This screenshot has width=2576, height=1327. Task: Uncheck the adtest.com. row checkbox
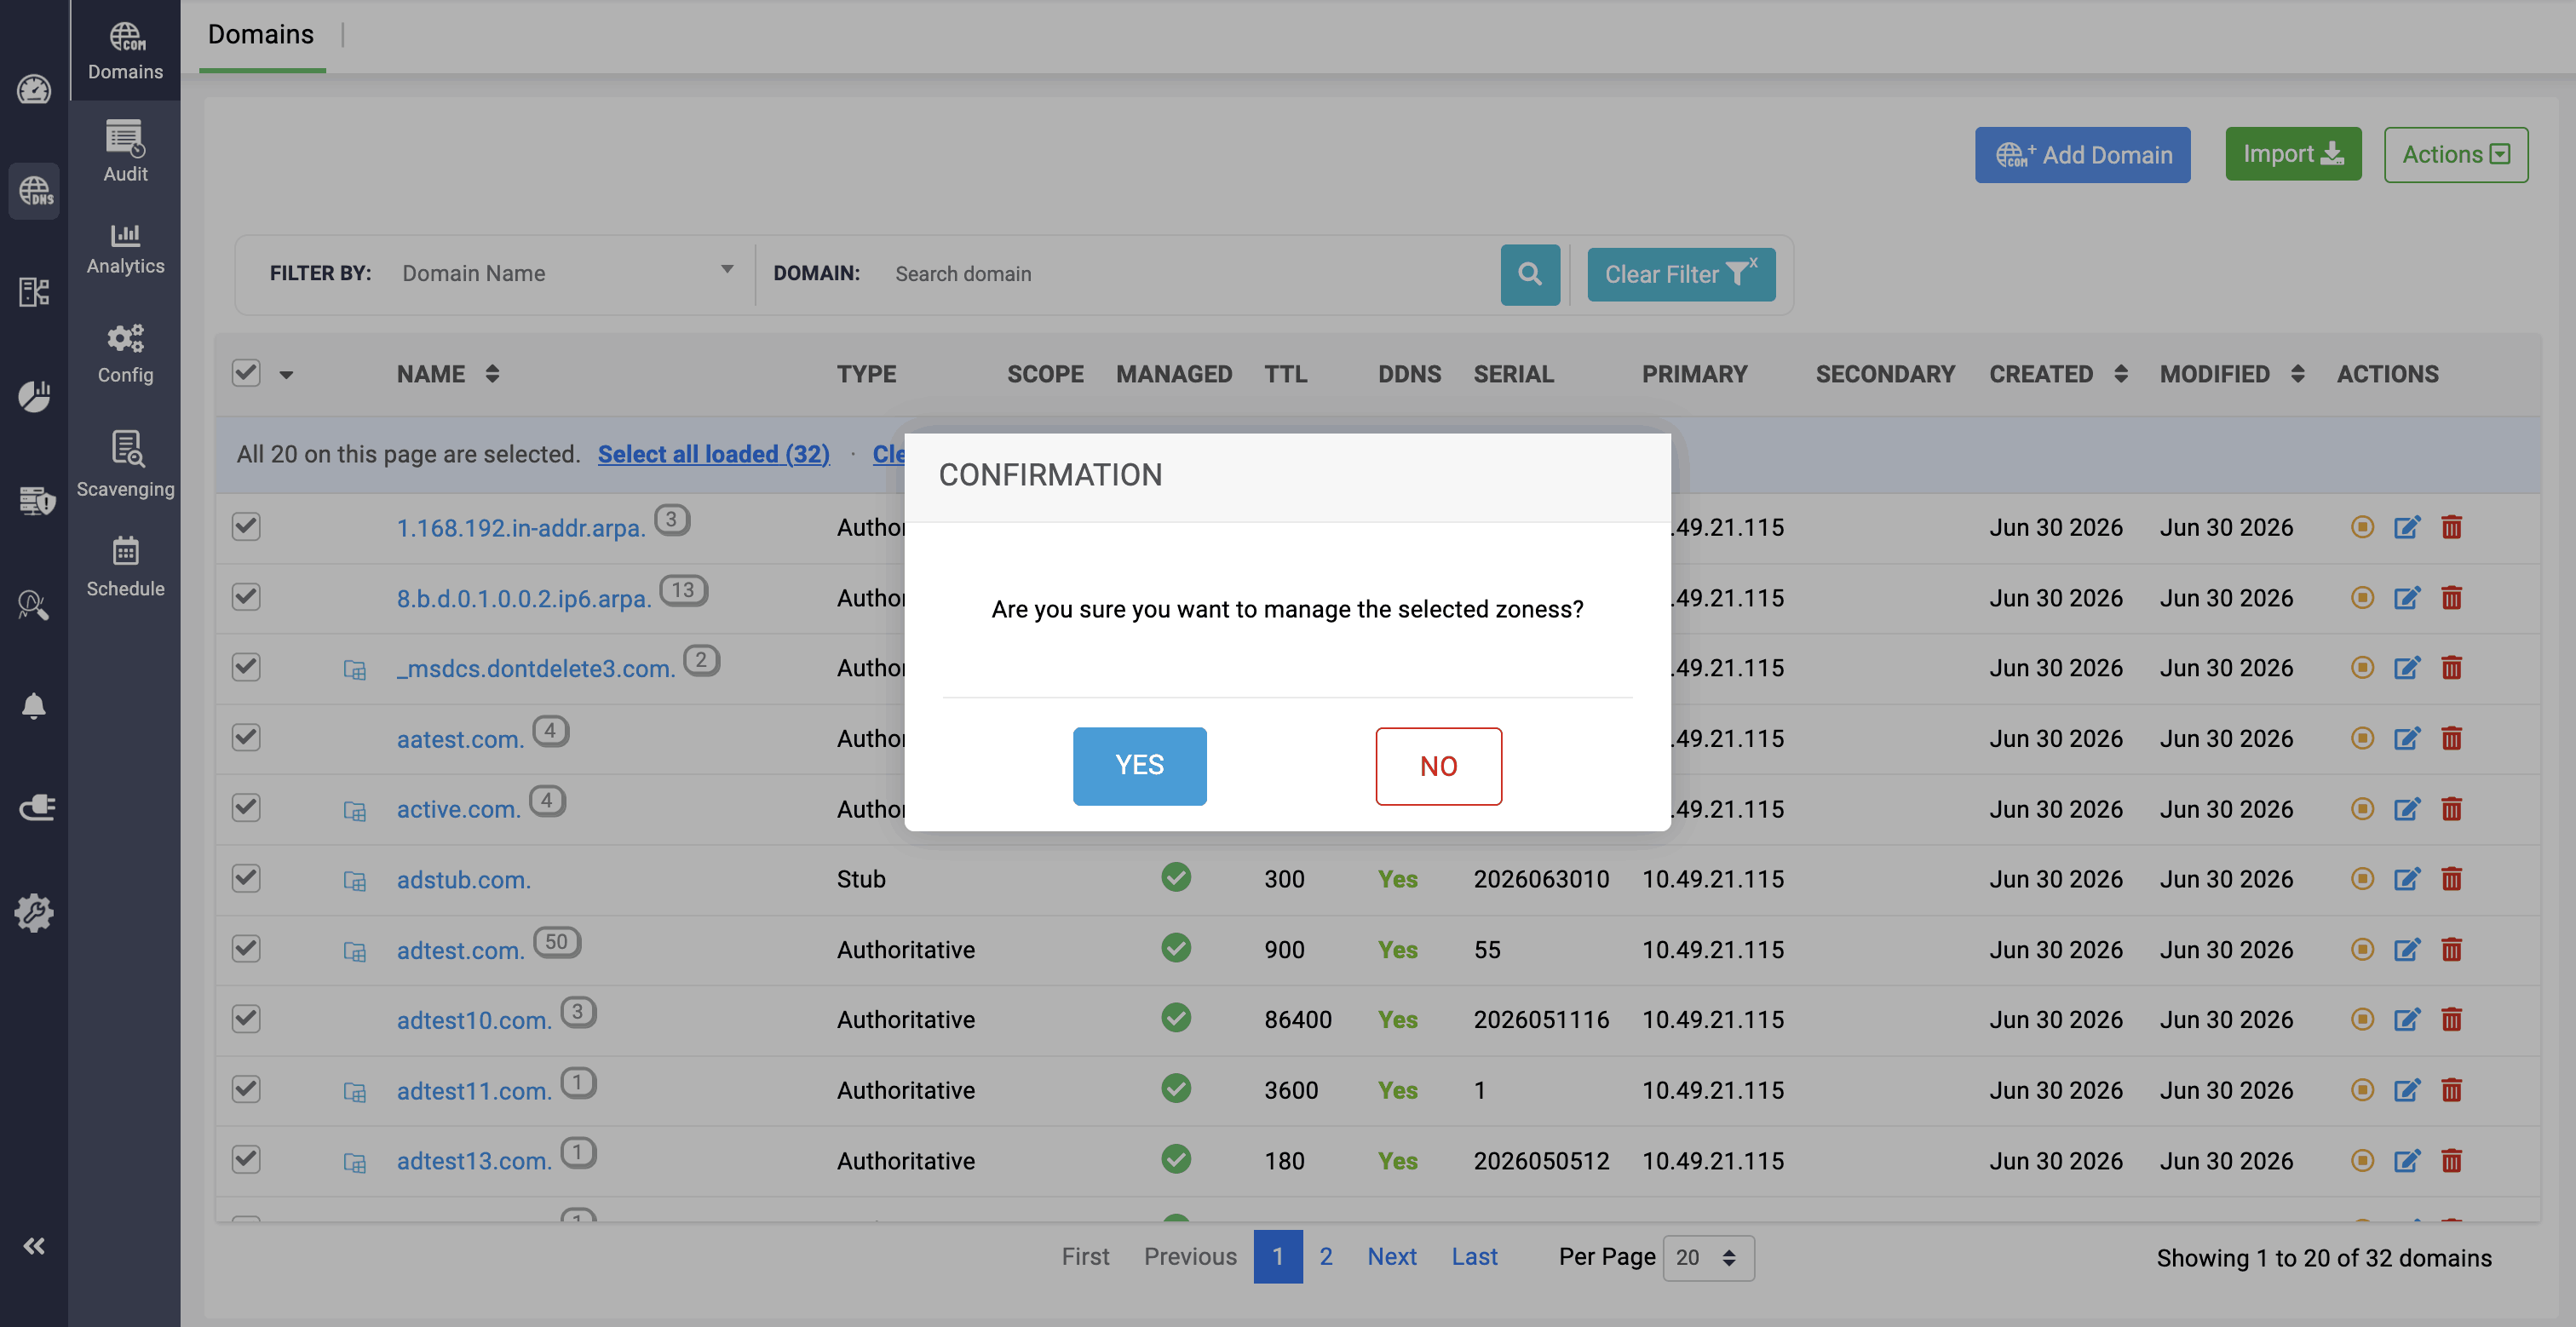pyautogui.click(x=246, y=948)
